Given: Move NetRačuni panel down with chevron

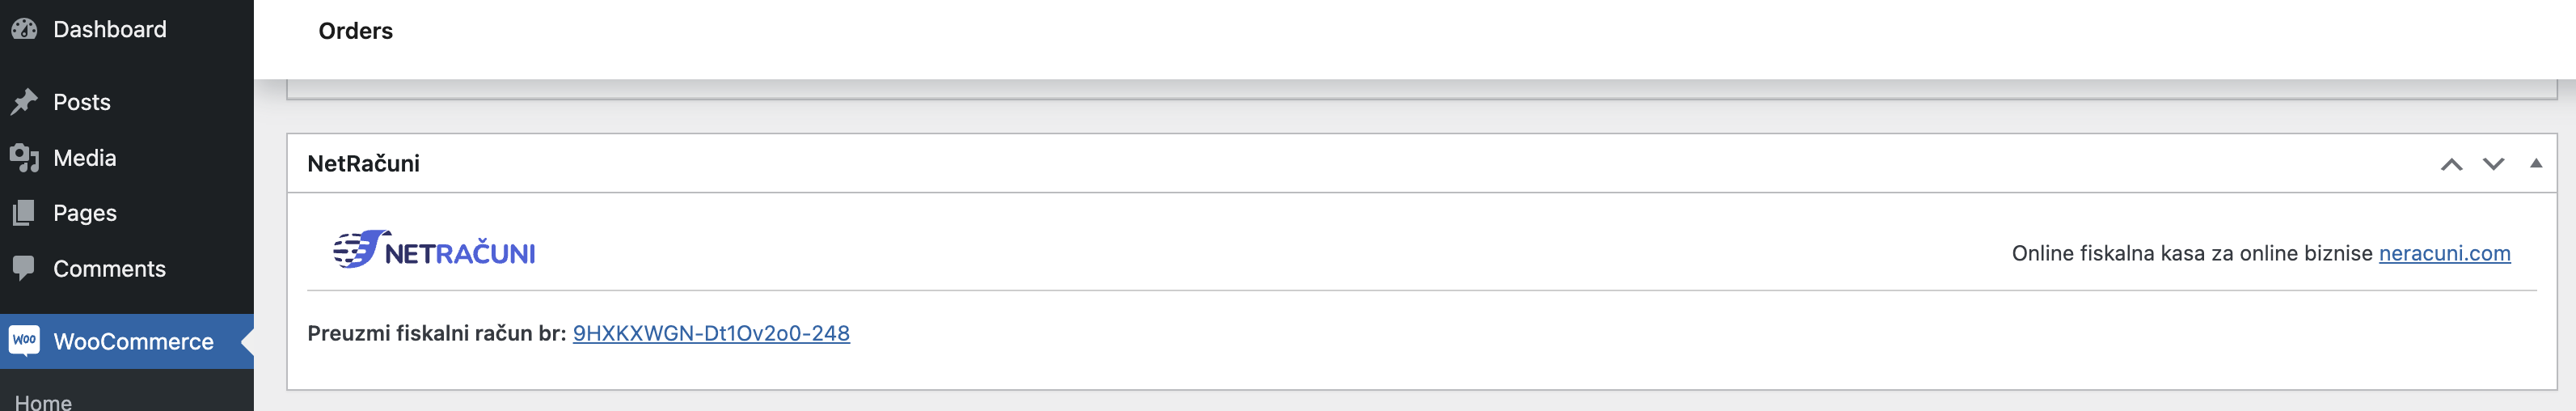Looking at the screenshot, I should (x=2493, y=164).
